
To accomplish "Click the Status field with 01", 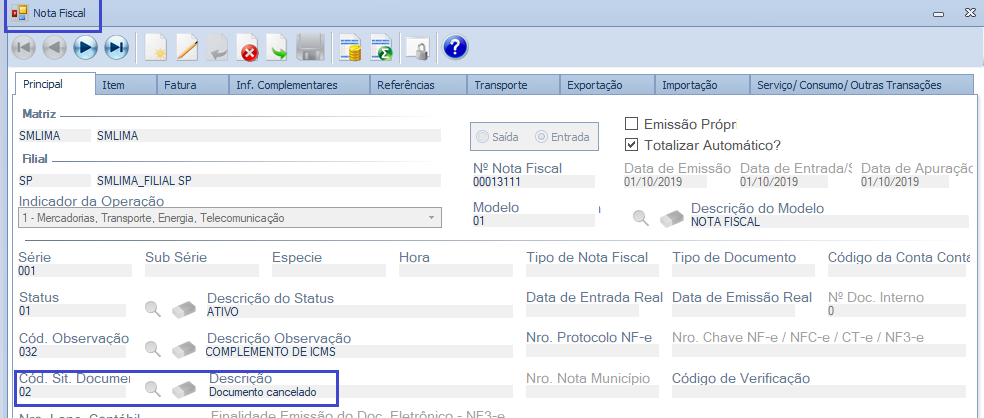I will 72,311.
